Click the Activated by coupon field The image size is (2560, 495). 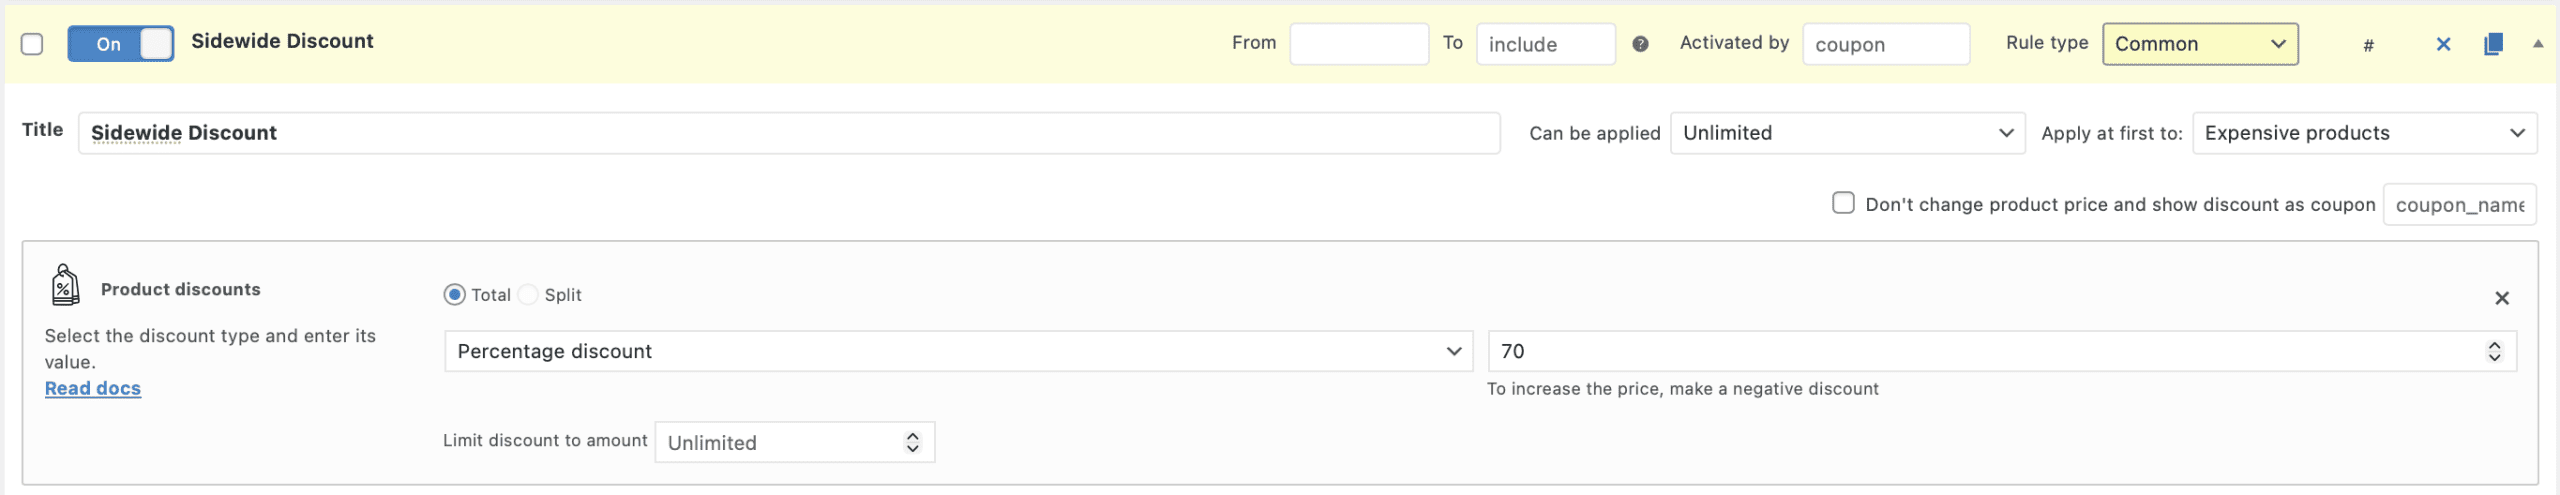1885,44
